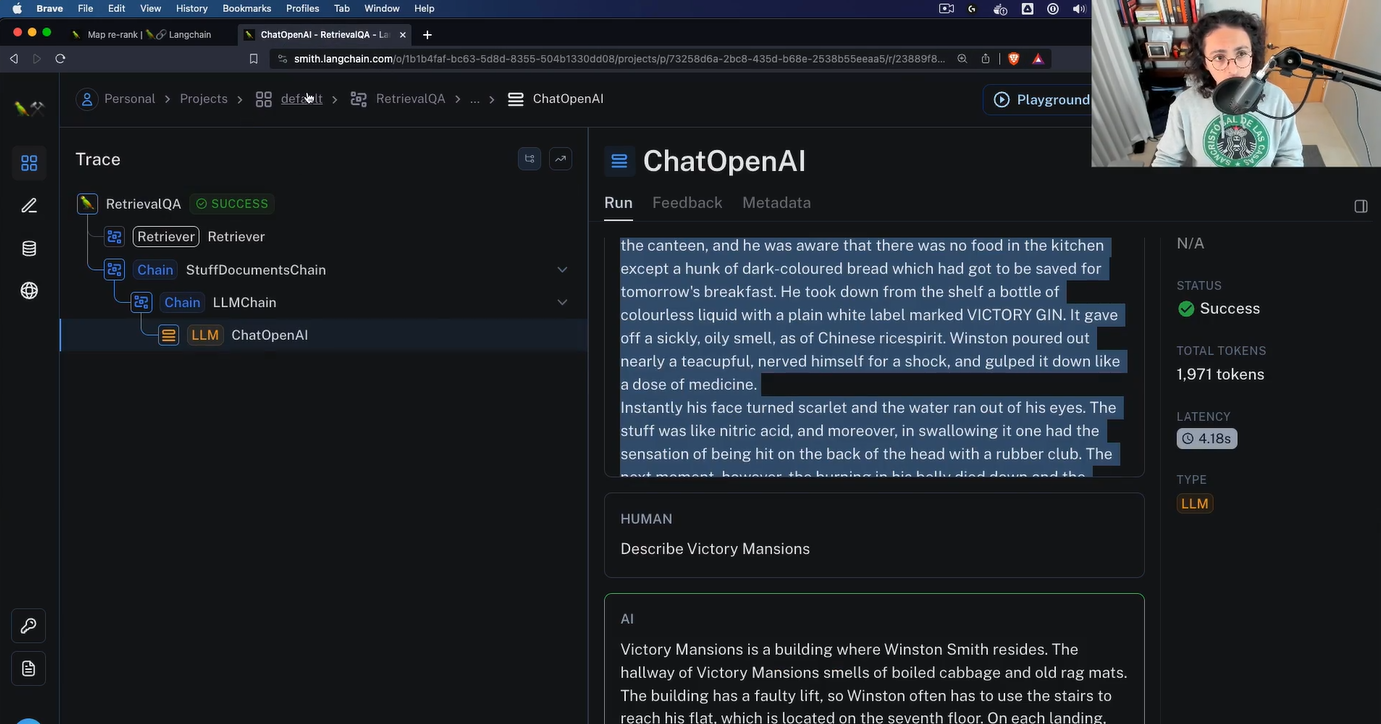The image size is (1381, 724).
Task: Click the StuffDocumentsChain row icon
Action: pos(115,270)
